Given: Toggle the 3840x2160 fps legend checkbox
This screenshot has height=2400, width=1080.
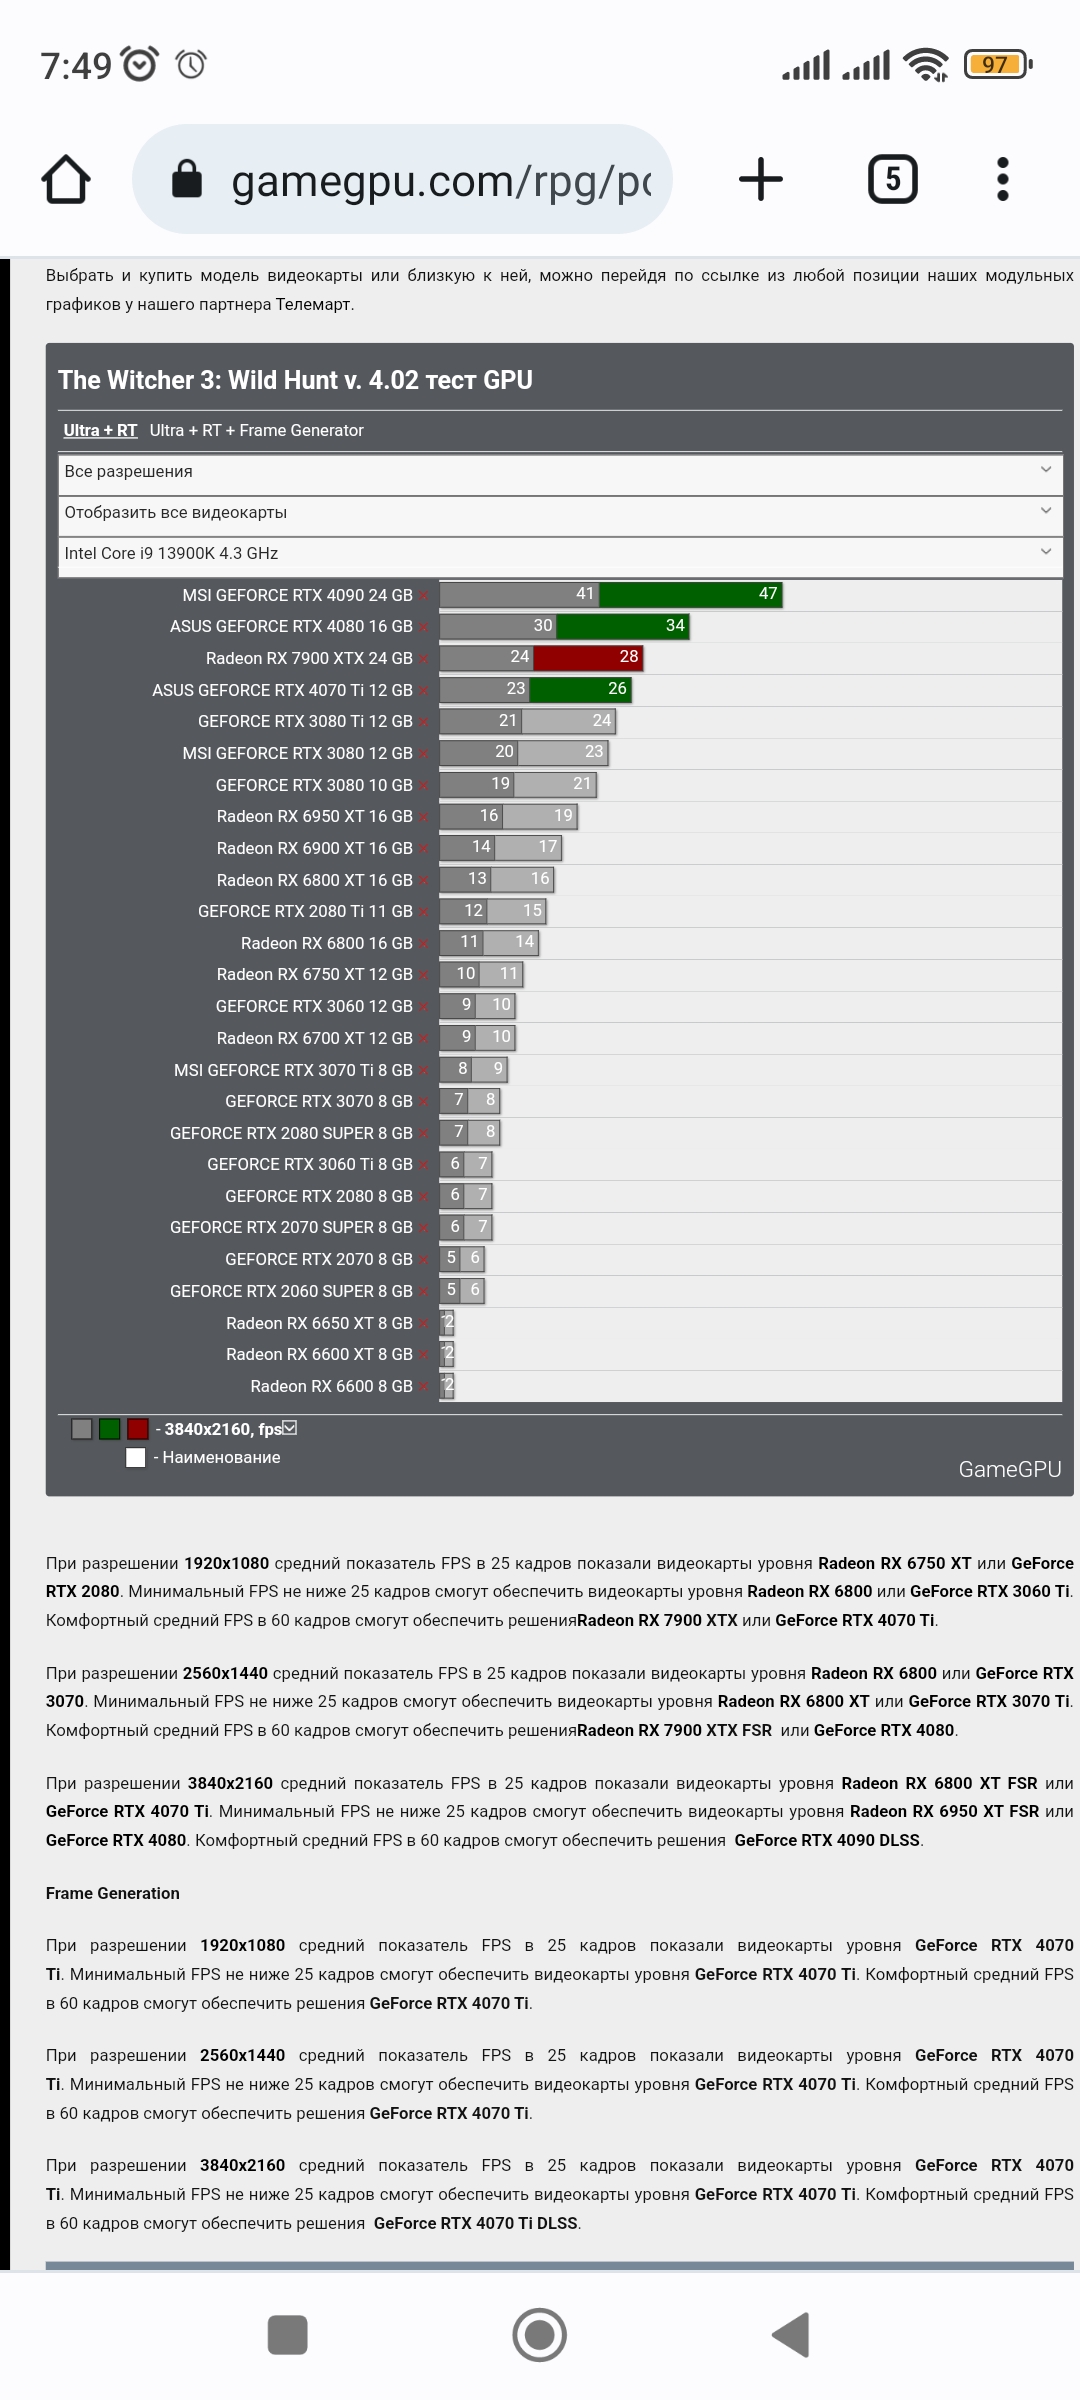Looking at the screenshot, I should tap(290, 1428).
